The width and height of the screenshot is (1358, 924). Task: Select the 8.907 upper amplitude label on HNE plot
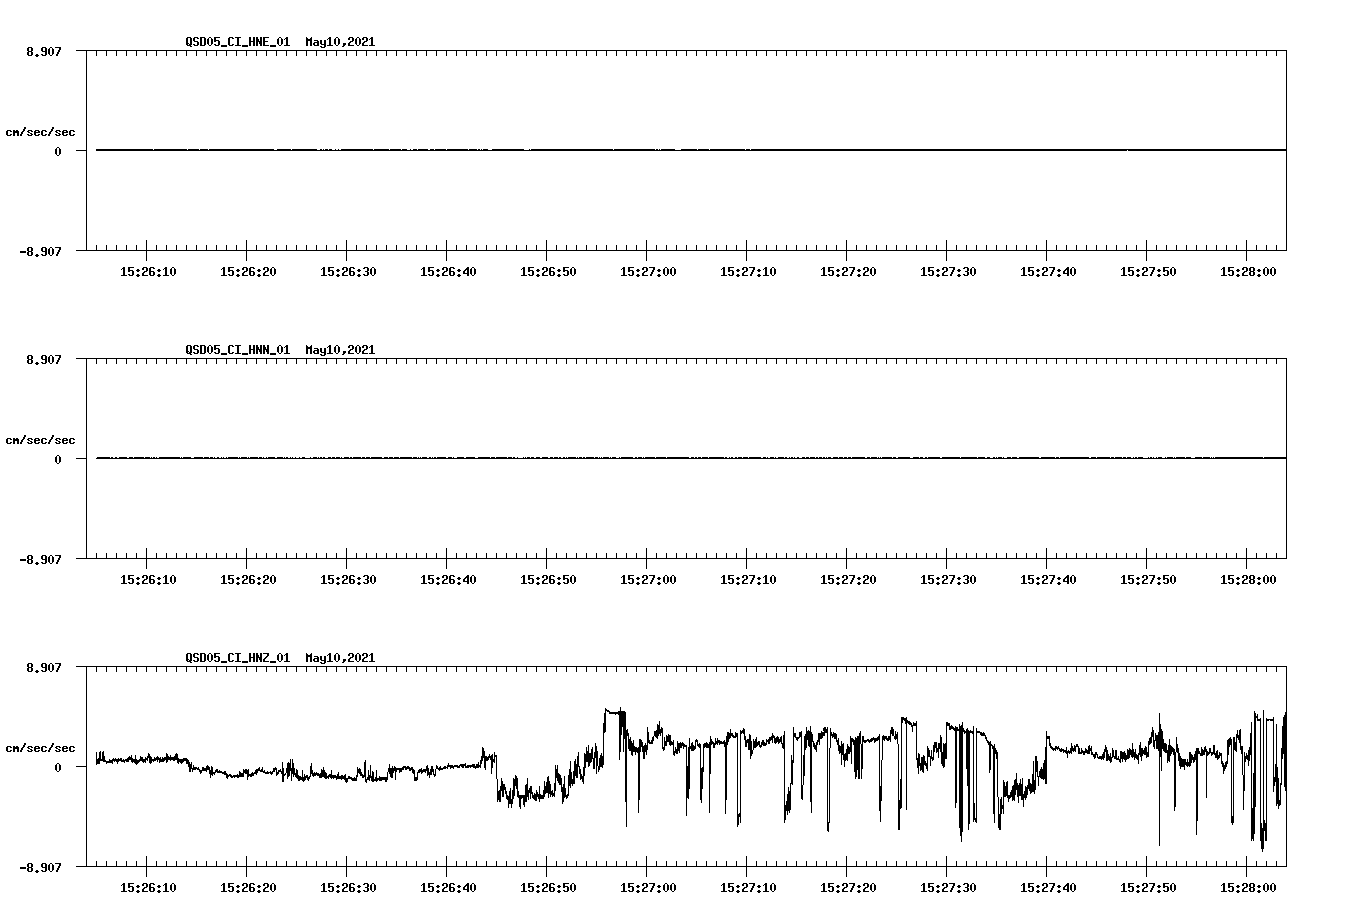45,50
